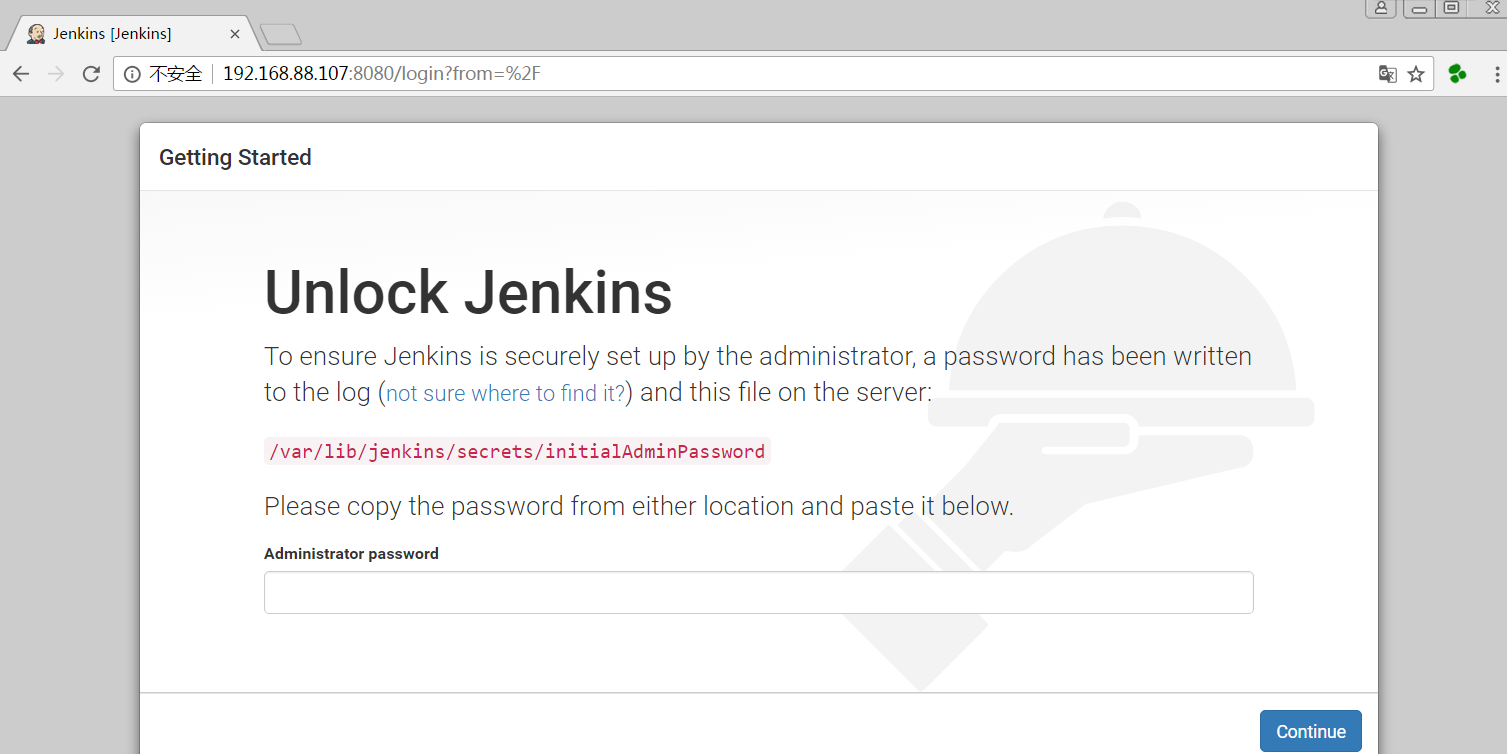Focus the Administrator password field
The height and width of the screenshot is (754, 1507).
(758, 592)
